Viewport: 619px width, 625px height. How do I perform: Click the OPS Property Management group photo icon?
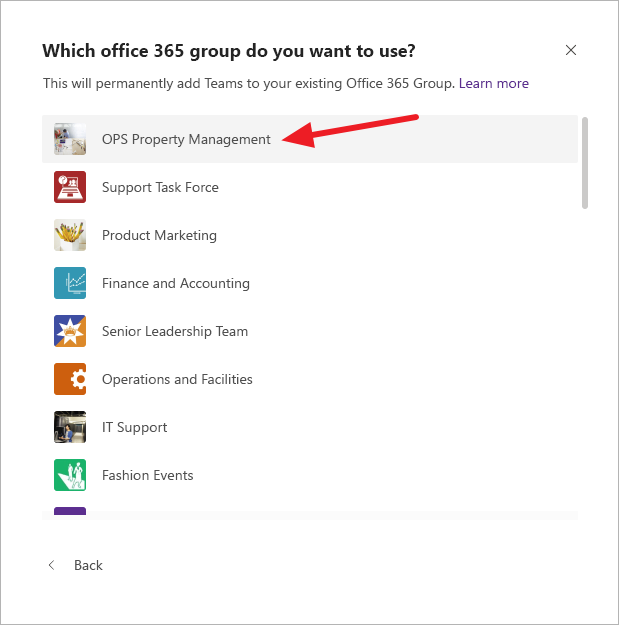(70, 139)
